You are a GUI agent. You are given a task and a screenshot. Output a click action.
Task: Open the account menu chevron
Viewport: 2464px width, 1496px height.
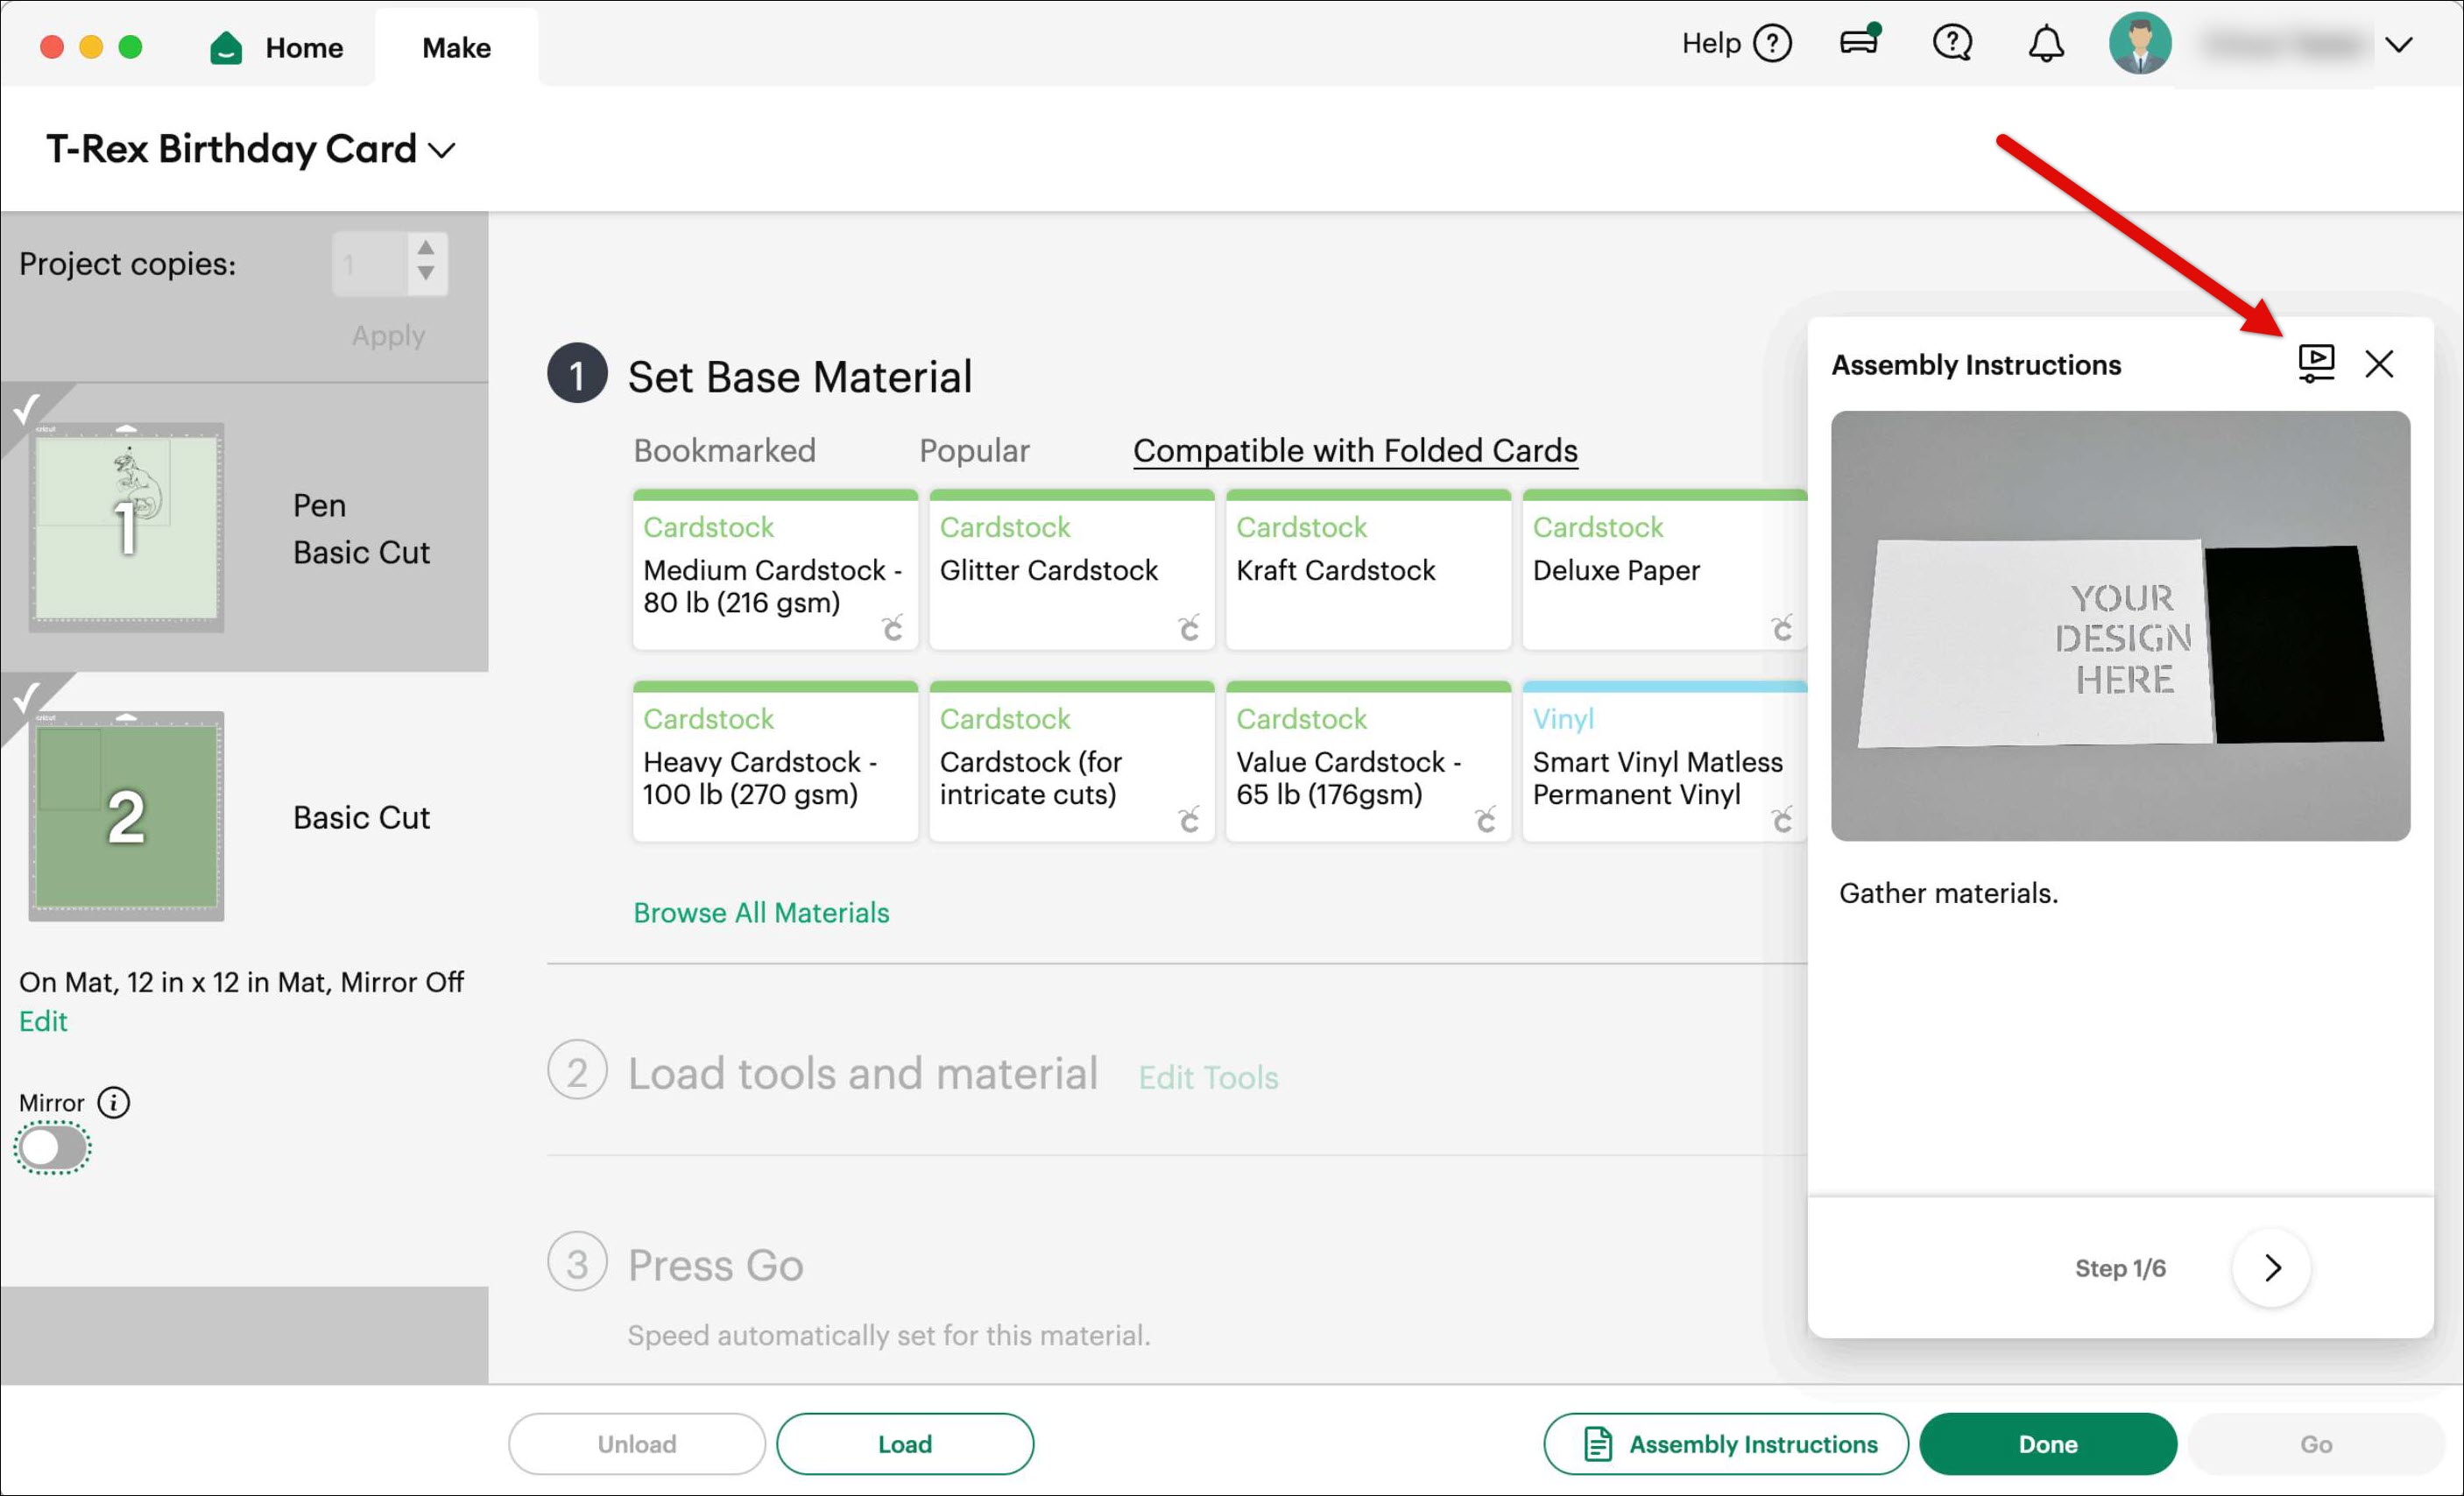coord(2398,45)
